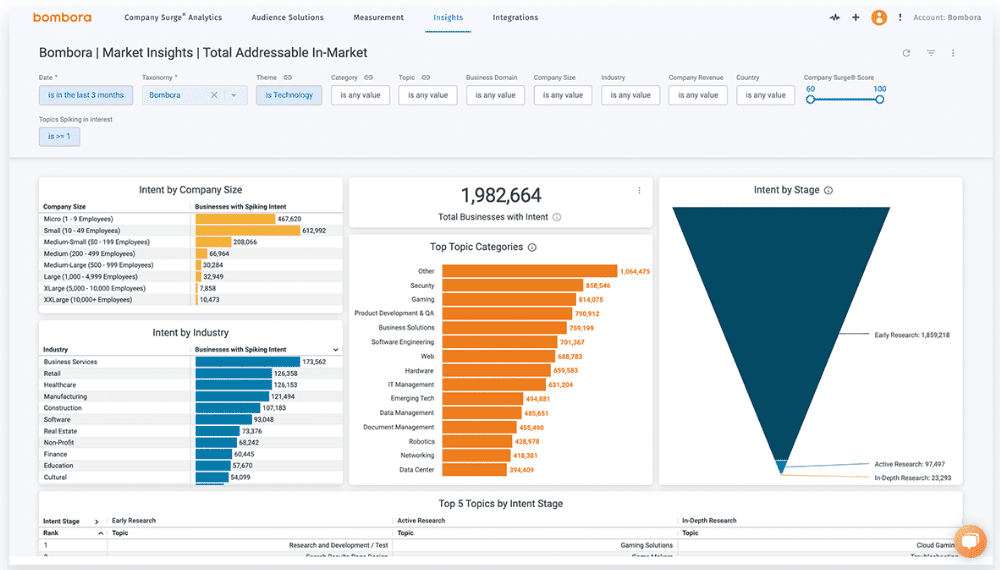Viewport: 1000px width, 570px height.
Task: Open dashboard options three-dot menu
Action: [x=953, y=53]
